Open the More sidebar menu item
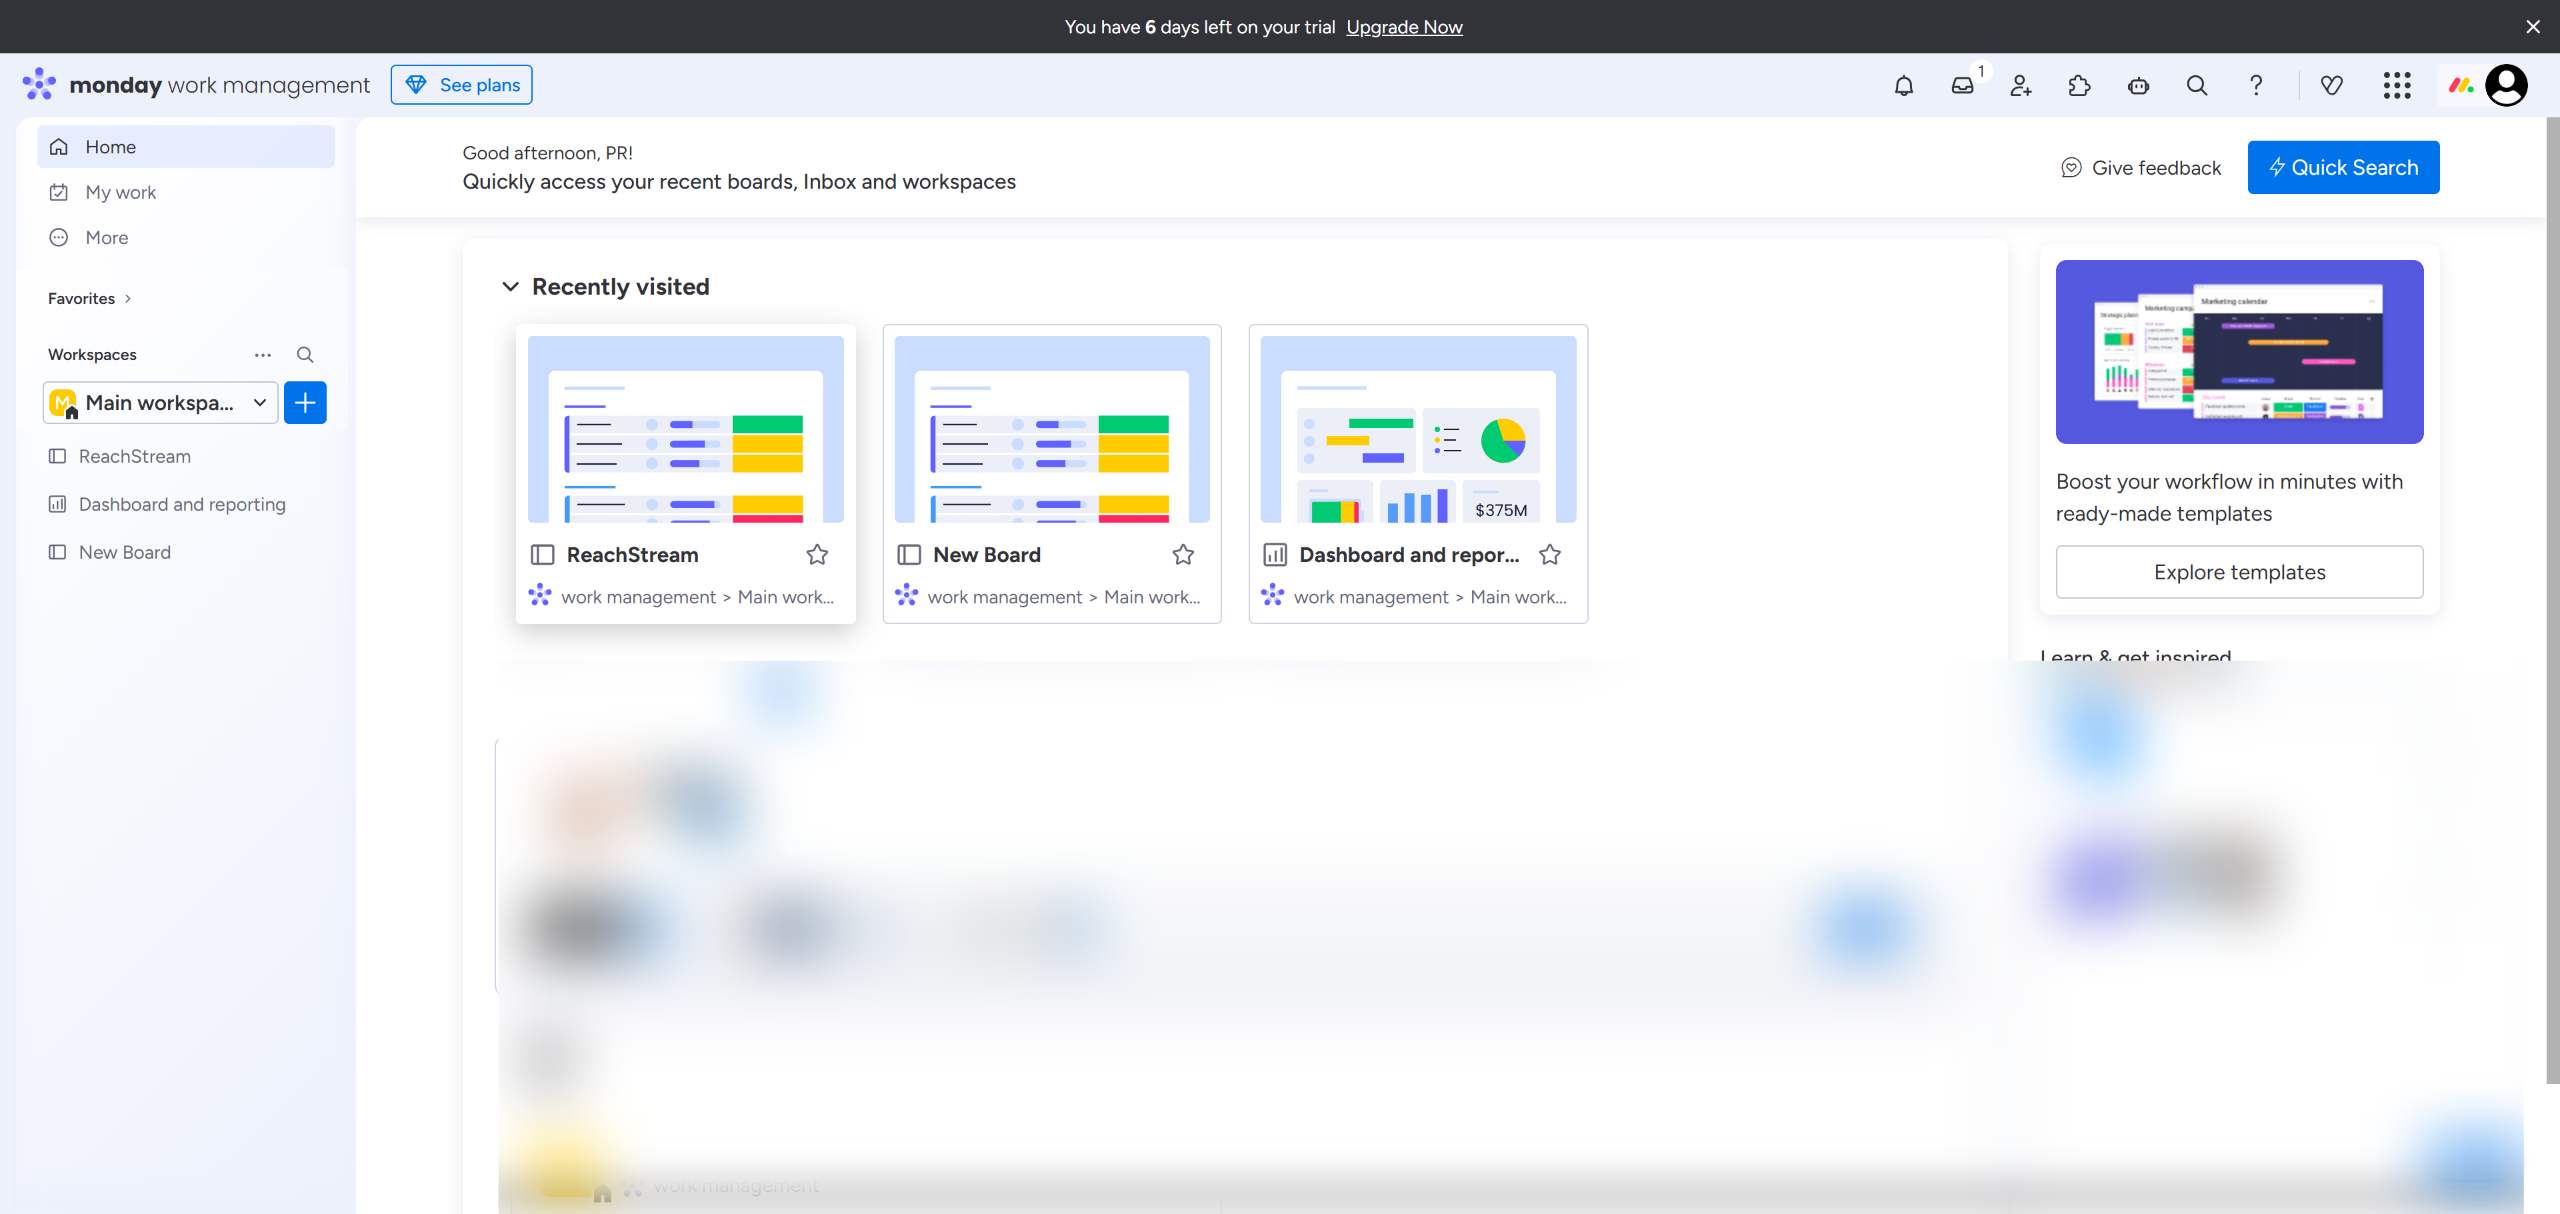This screenshot has width=2560, height=1214. [106, 238]
